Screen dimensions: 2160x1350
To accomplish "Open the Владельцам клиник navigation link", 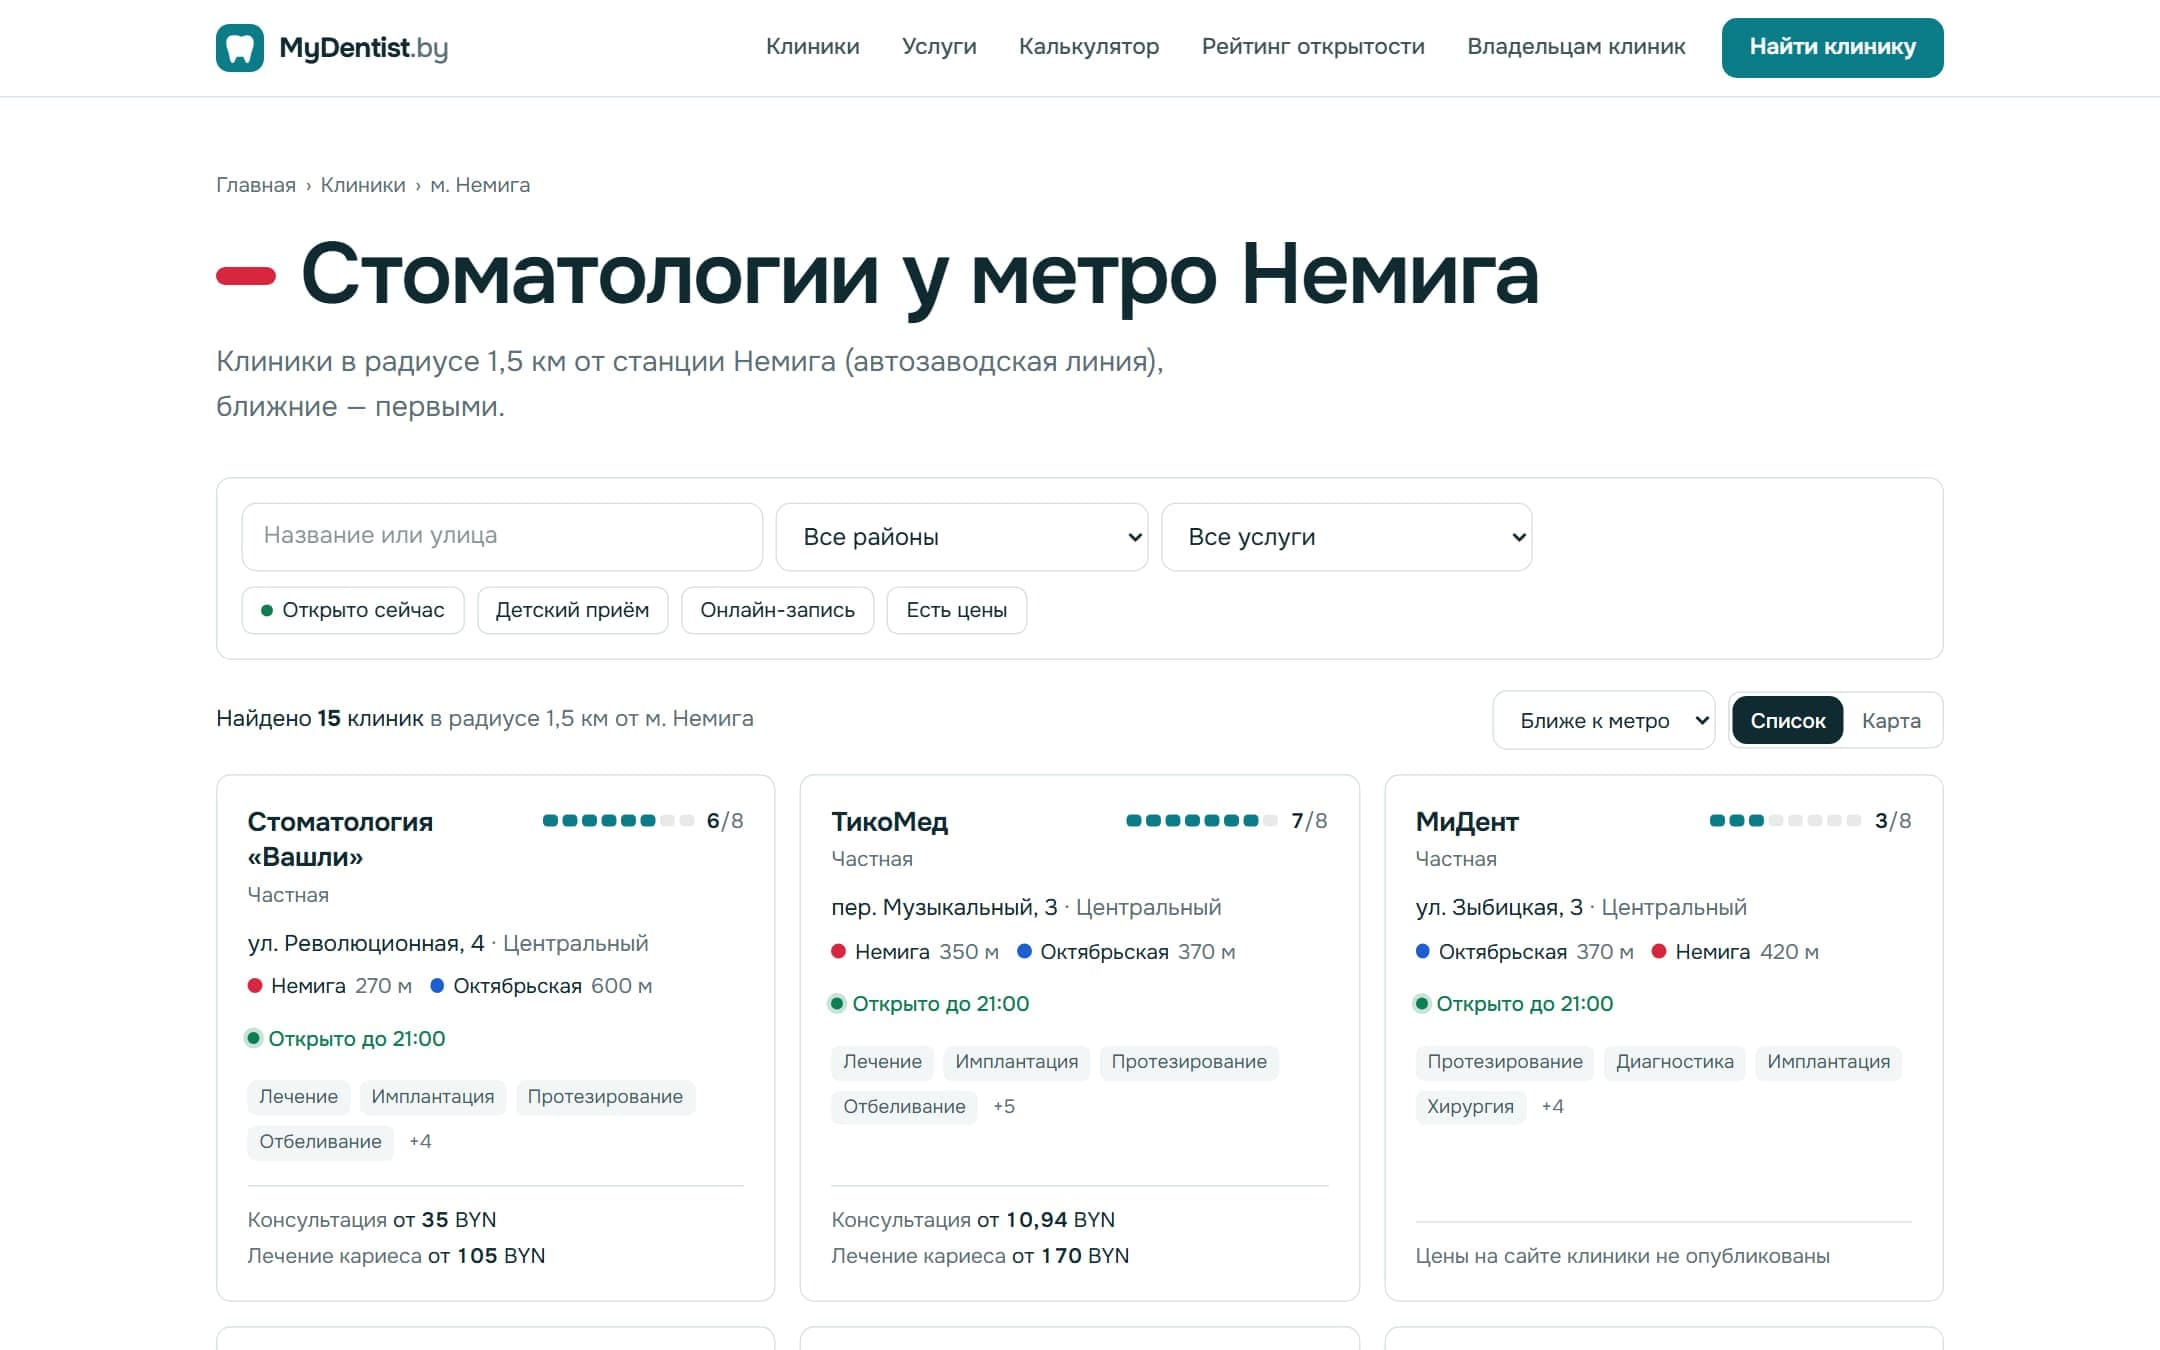I will coord(1576,47).
